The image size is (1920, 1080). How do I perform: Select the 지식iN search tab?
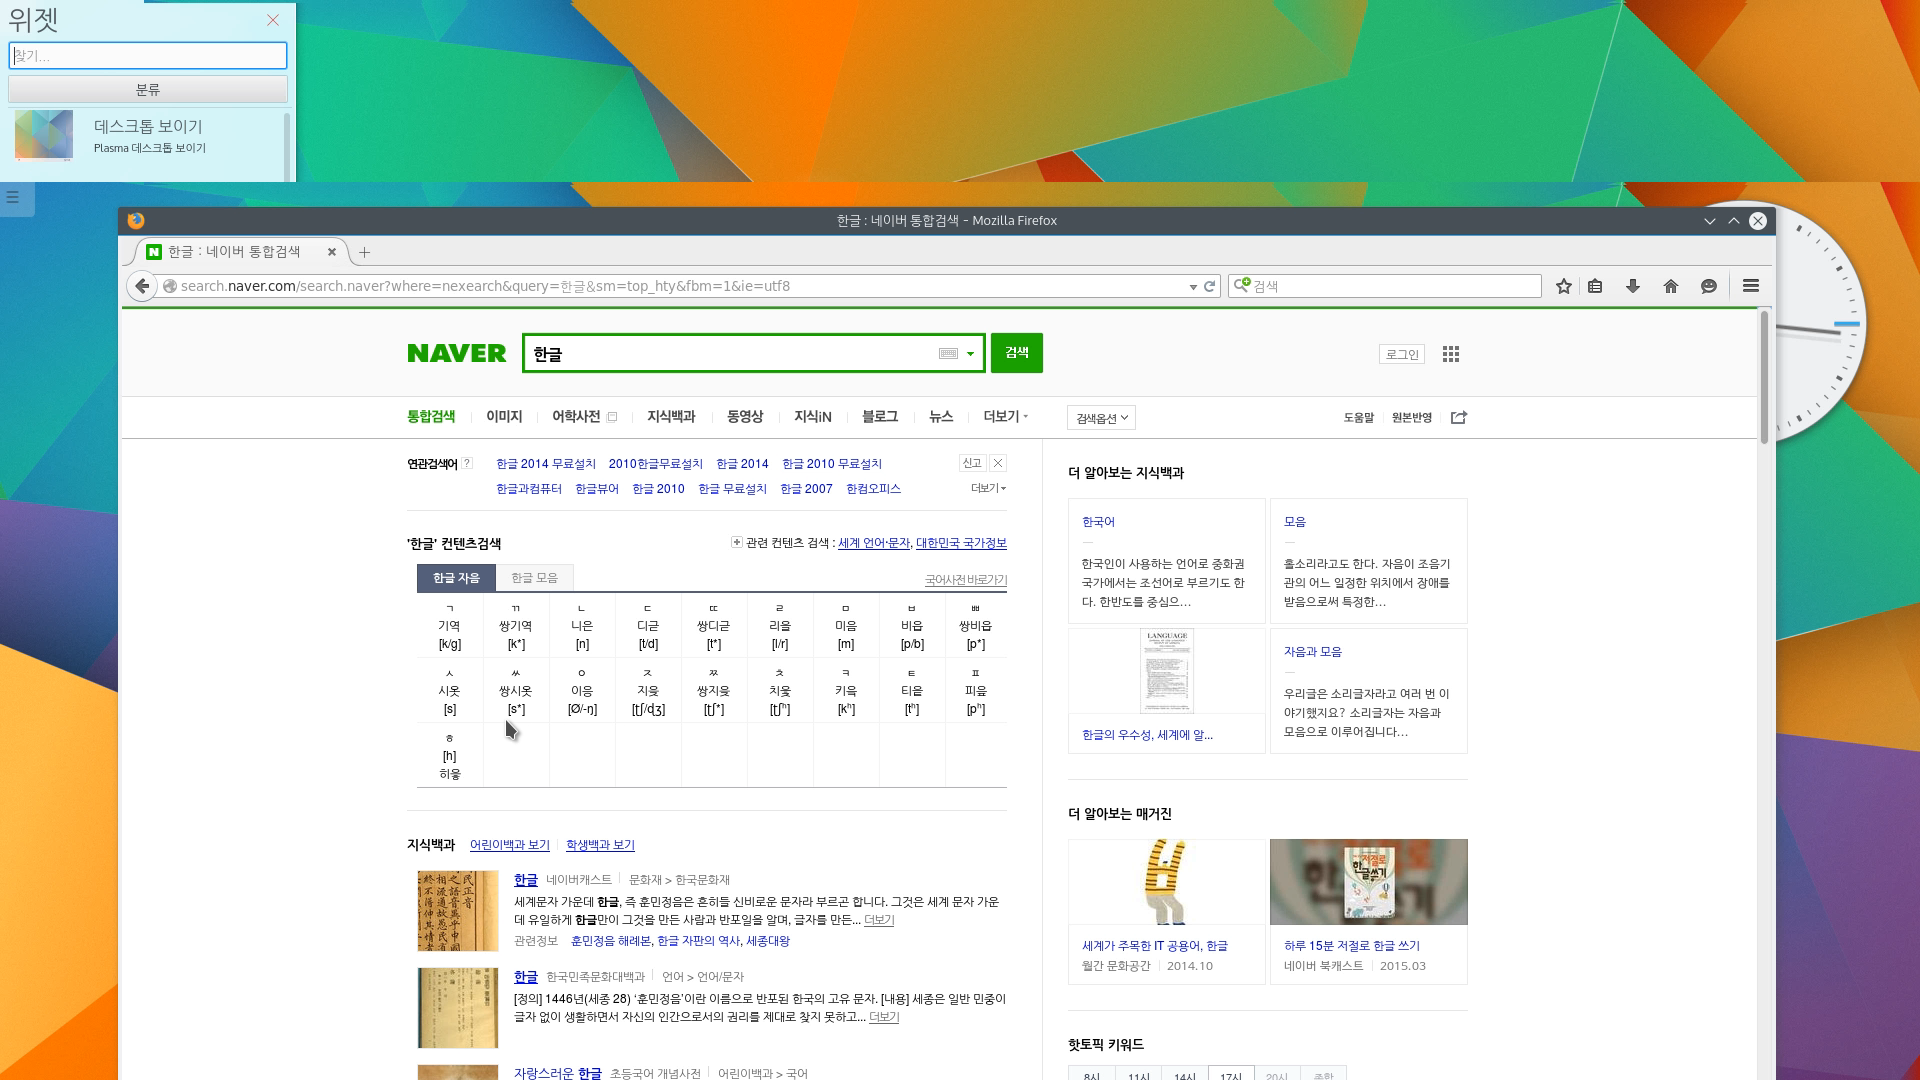(812, 416)
